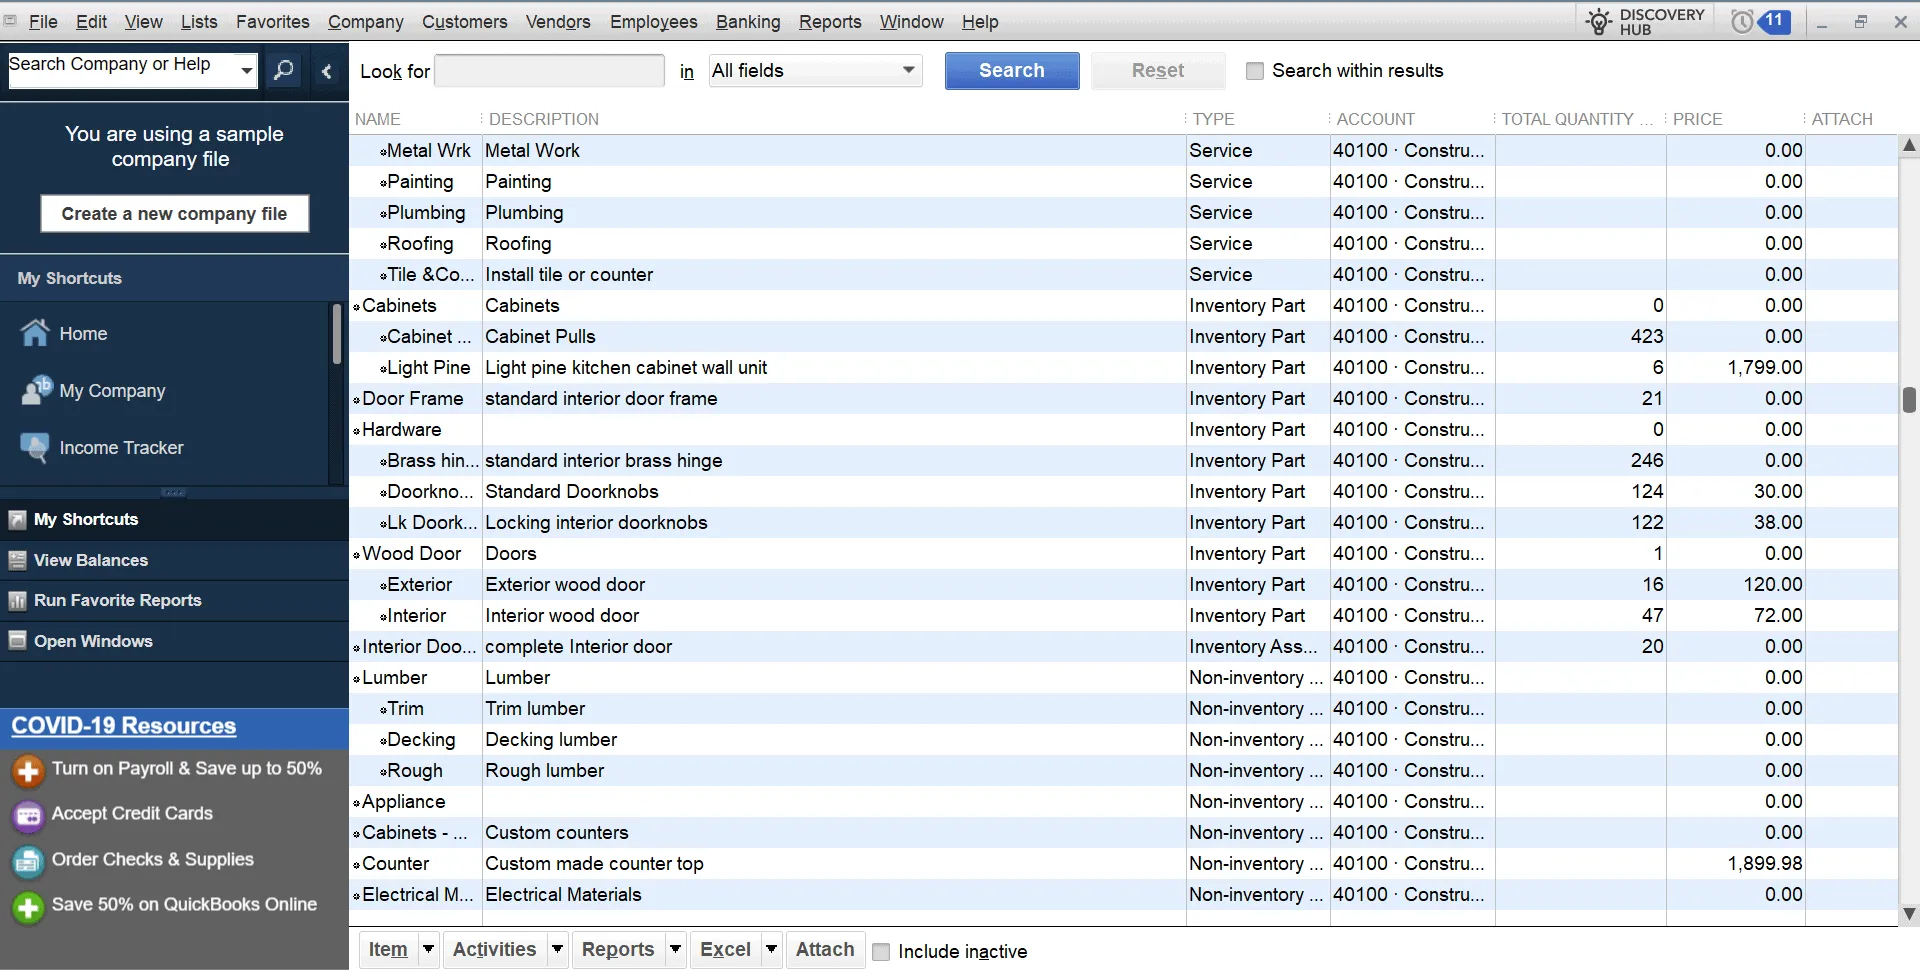Screen dimensions: 1920x970
Task: Toggle Include inactive checkbox
Action: click(881, 952)
